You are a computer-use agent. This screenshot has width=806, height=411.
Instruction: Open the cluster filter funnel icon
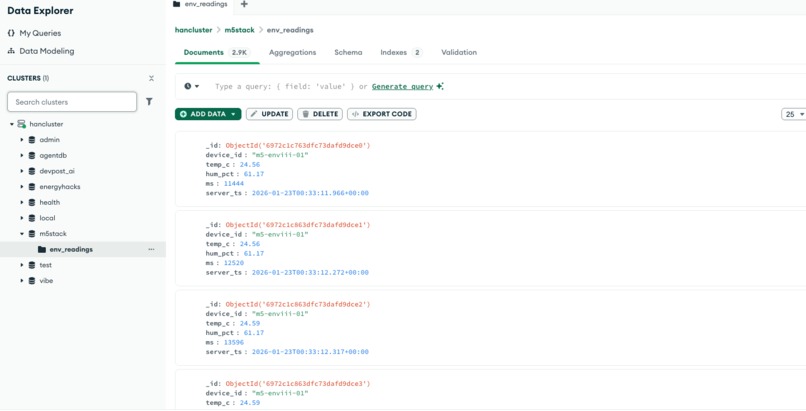point(149,102)
